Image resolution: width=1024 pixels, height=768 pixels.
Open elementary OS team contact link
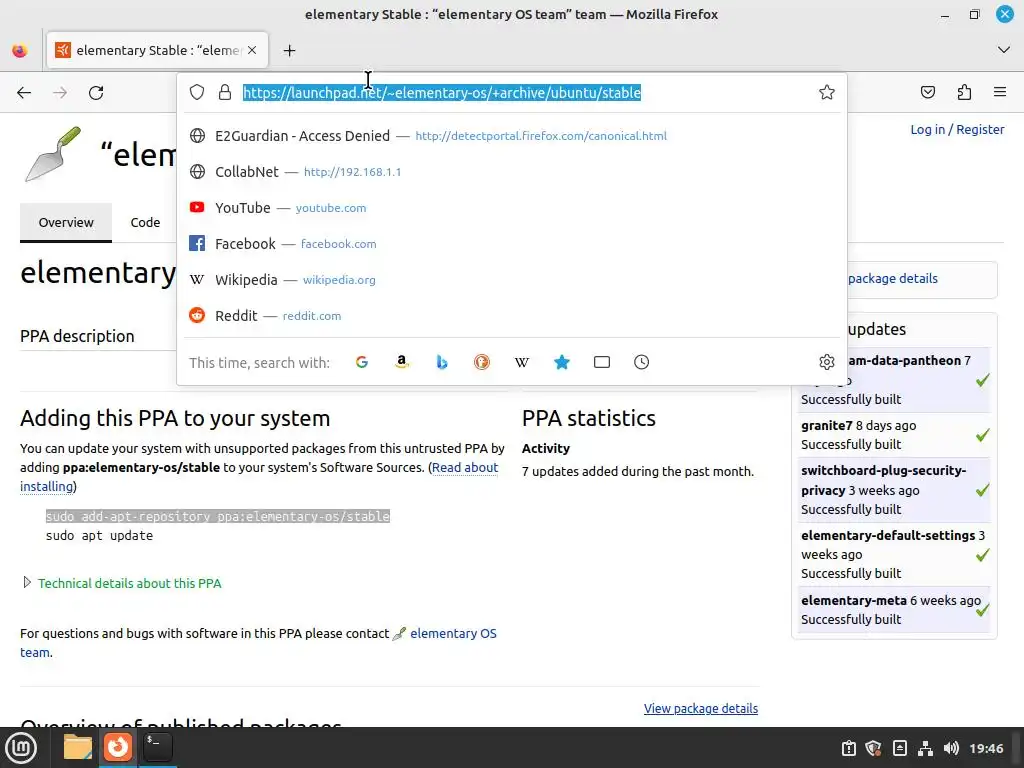pos(453,633)
